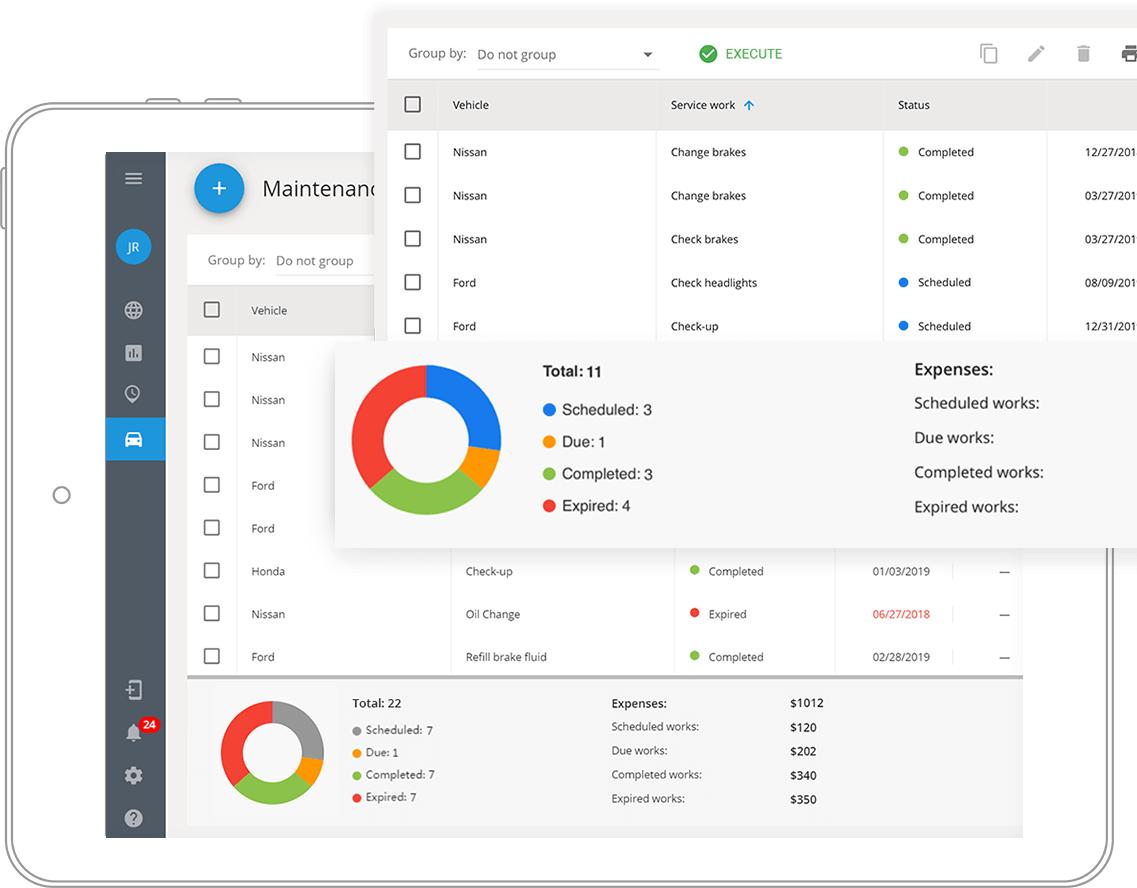Image resolution: width=1137 pixels, height=888 pixels.
Task: Select the clock history icon in sidebar
Action: pyautogui.click(x=133, y=394)
